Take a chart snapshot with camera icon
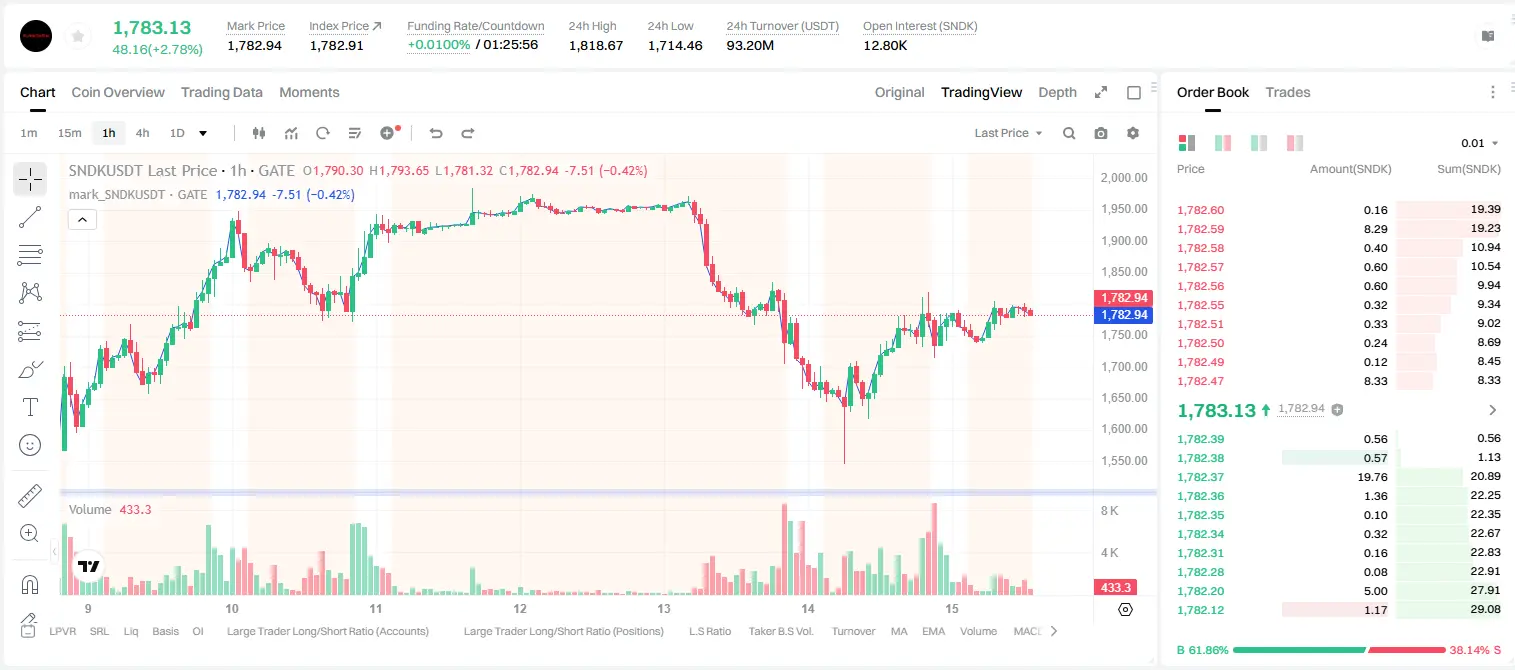Screen dimensions: 1515x670 (1101, 133)
